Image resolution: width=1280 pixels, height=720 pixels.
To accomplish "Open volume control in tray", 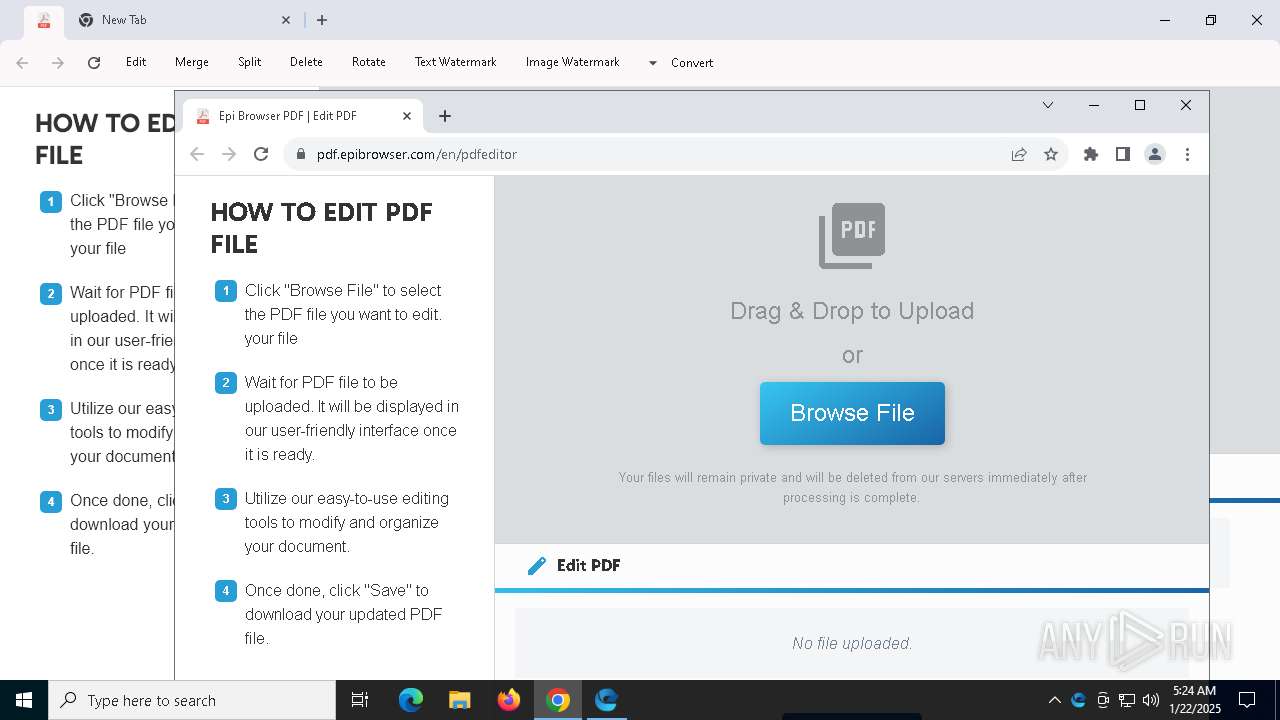I will [x=1150, y=700].
